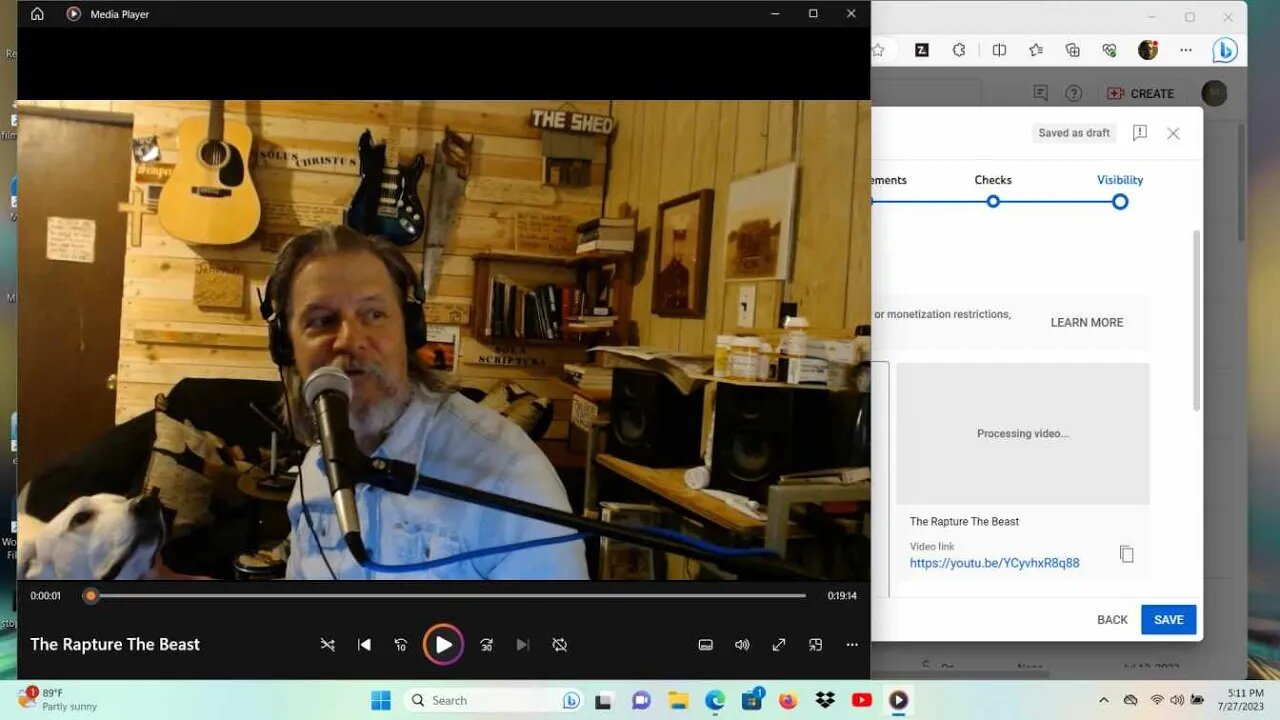The width and height of the screenshot is (1280, 720).
Task: Close the YouTube upload dialog
Action: [x=1173, y=133]
